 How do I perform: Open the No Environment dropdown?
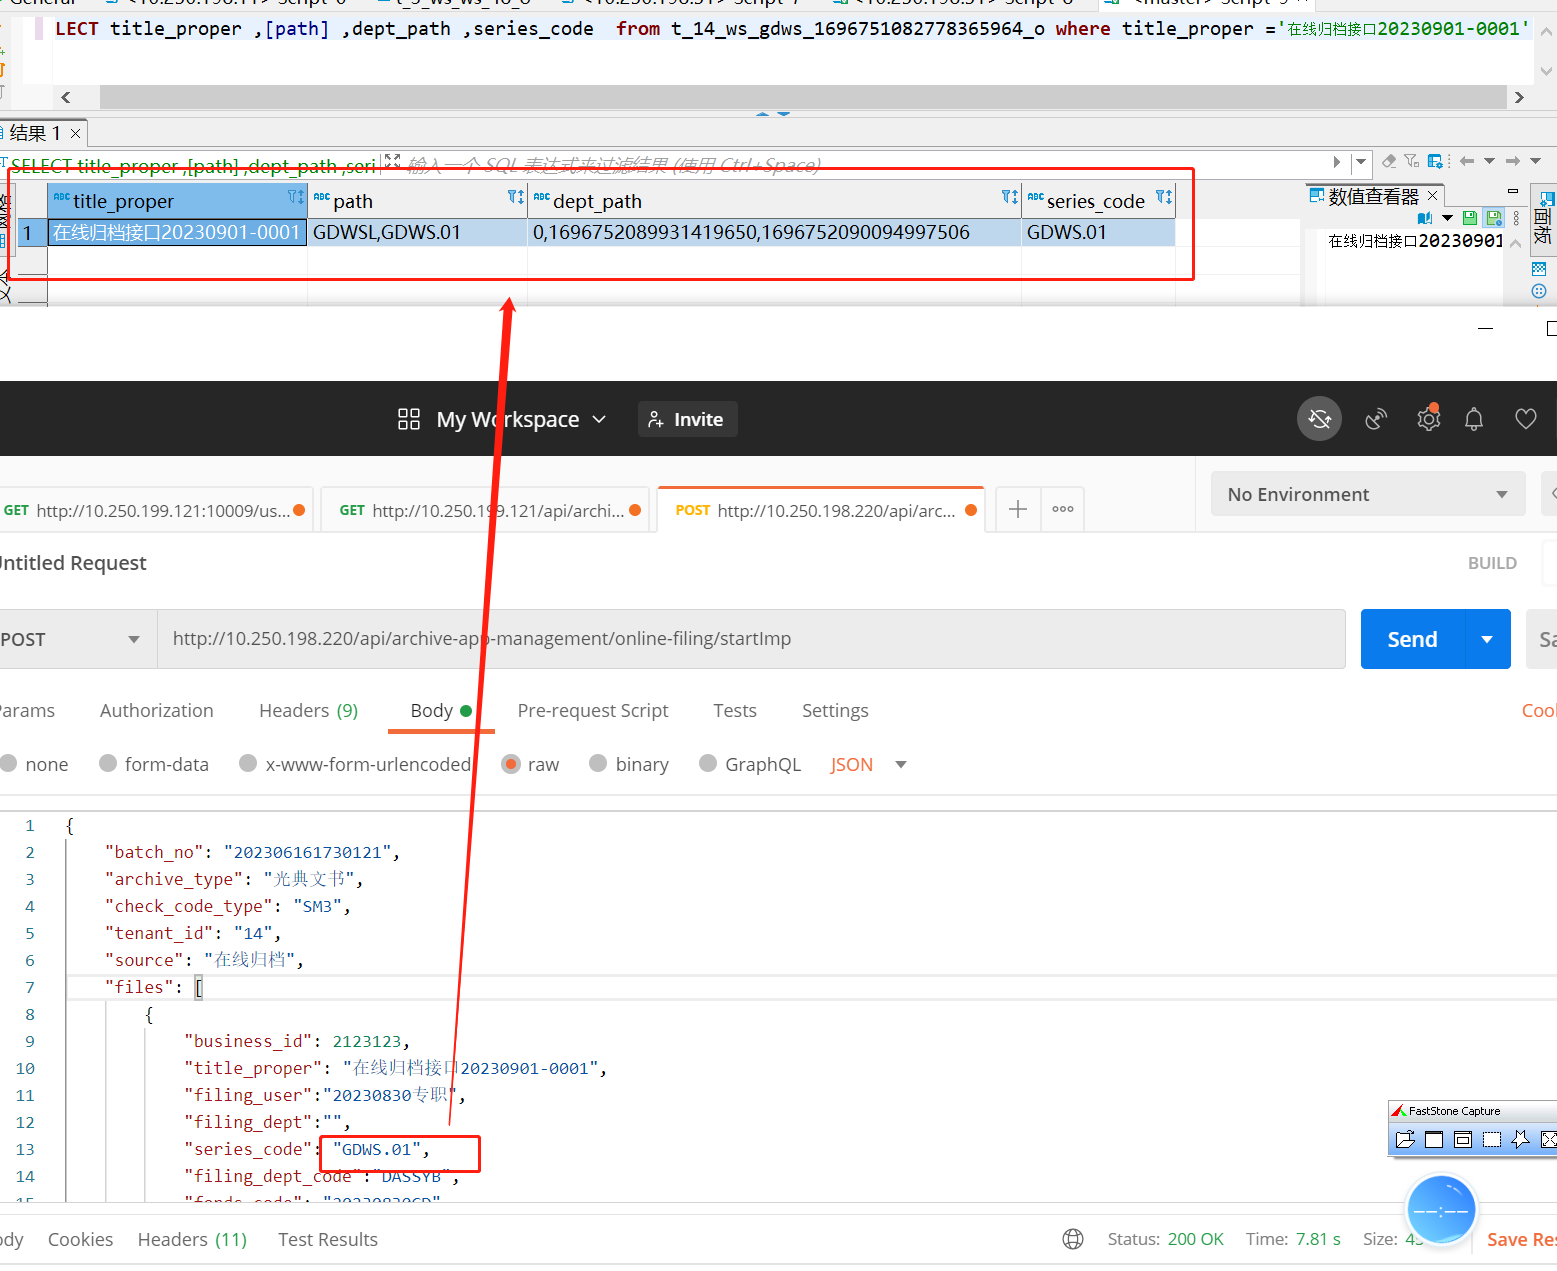click(x=1367, y=494)
